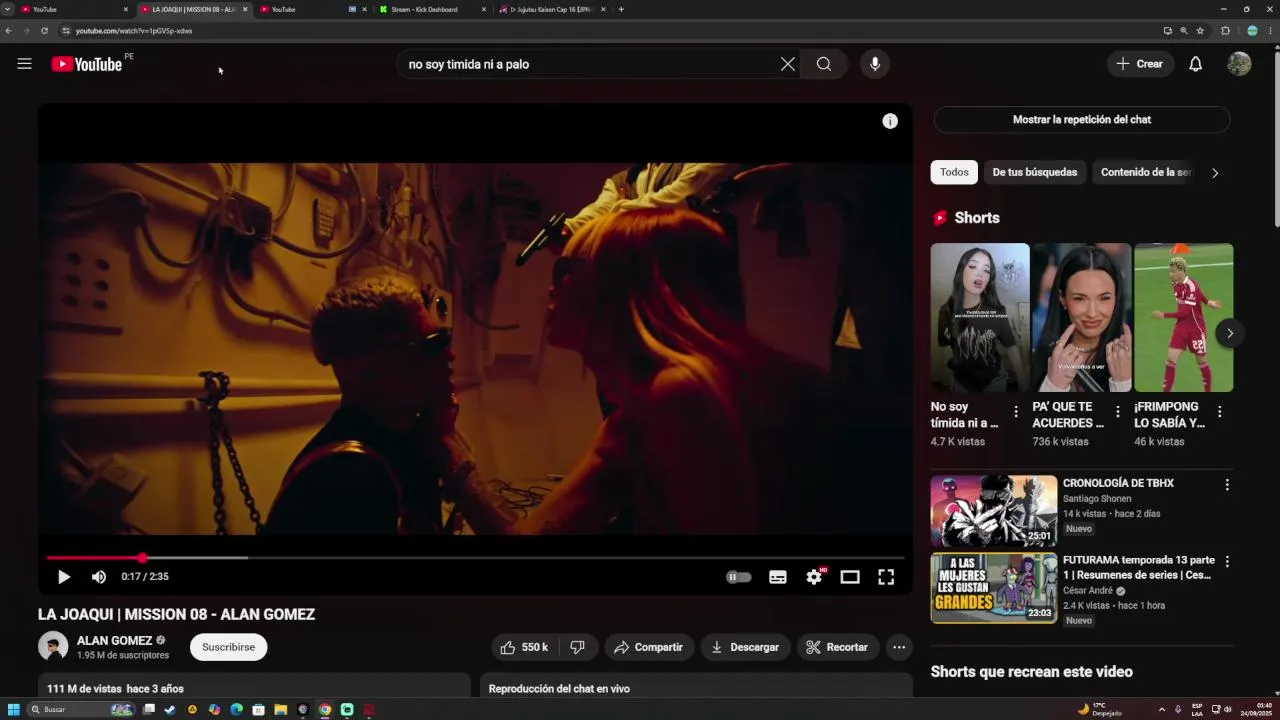
Task: Show more filter chips with arrow
Action: [x=1215, y=173]
